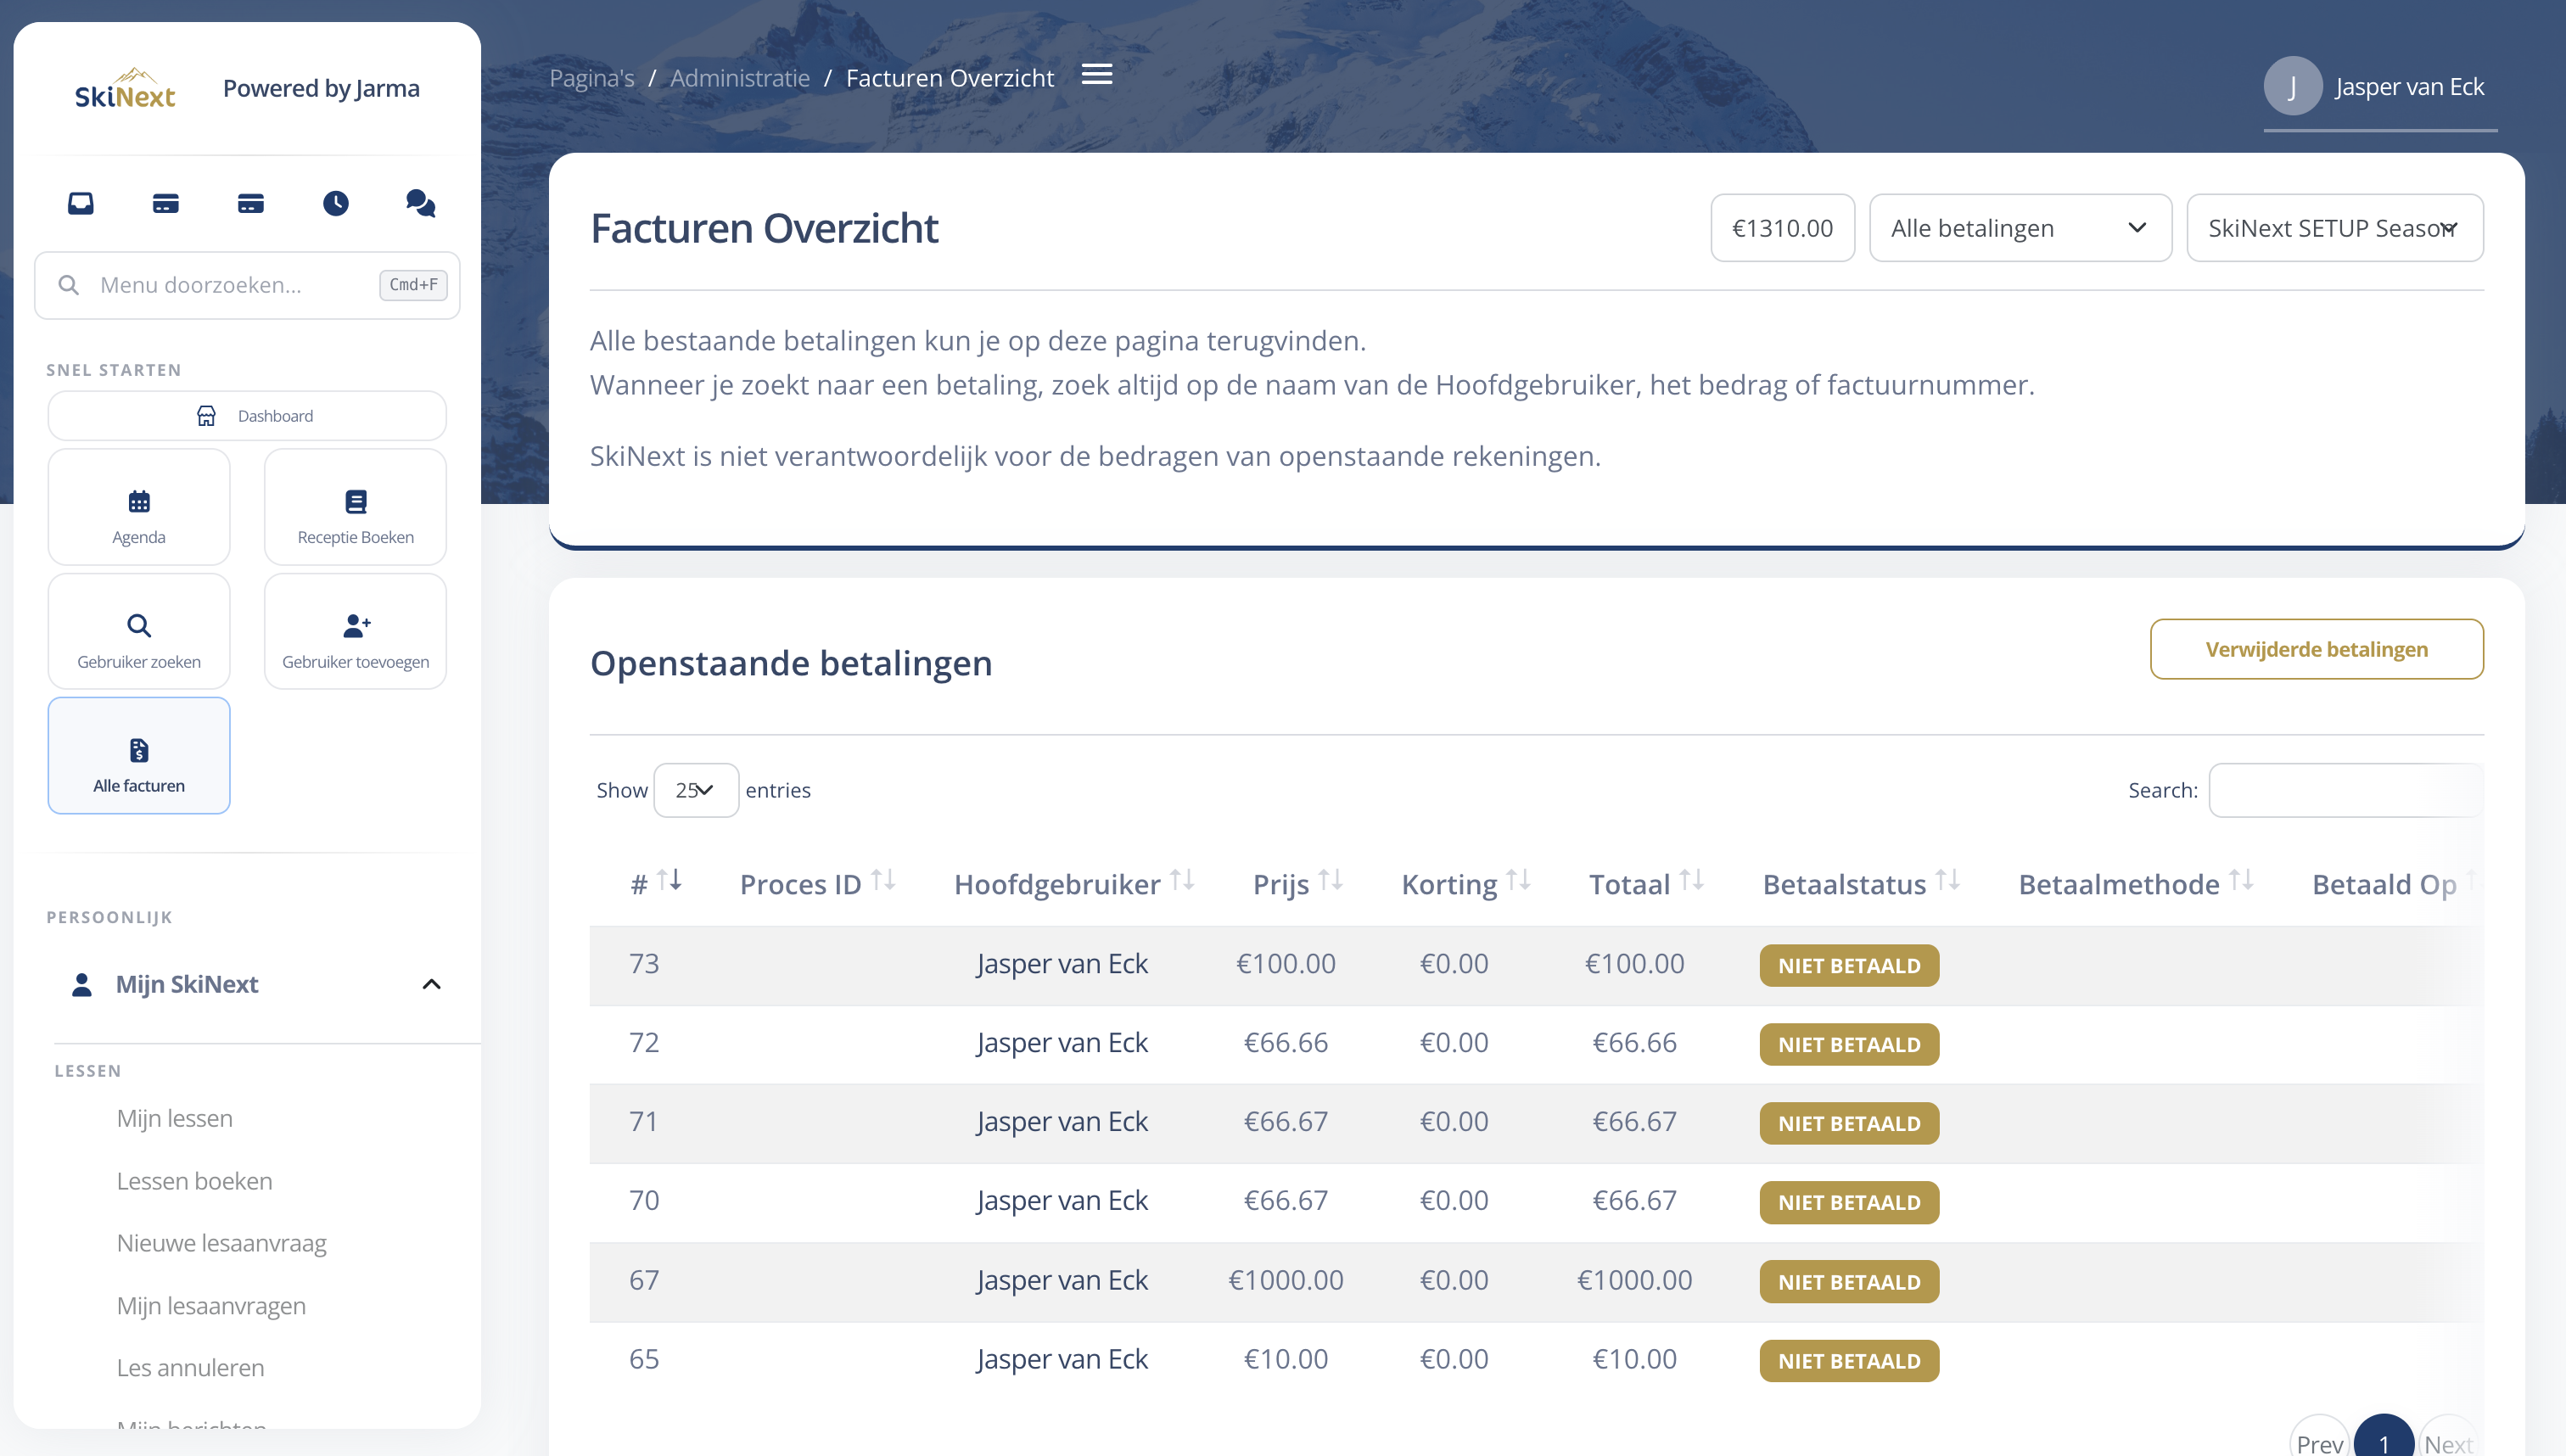Open Gebruiker zoeken tile

click(139, 631)
